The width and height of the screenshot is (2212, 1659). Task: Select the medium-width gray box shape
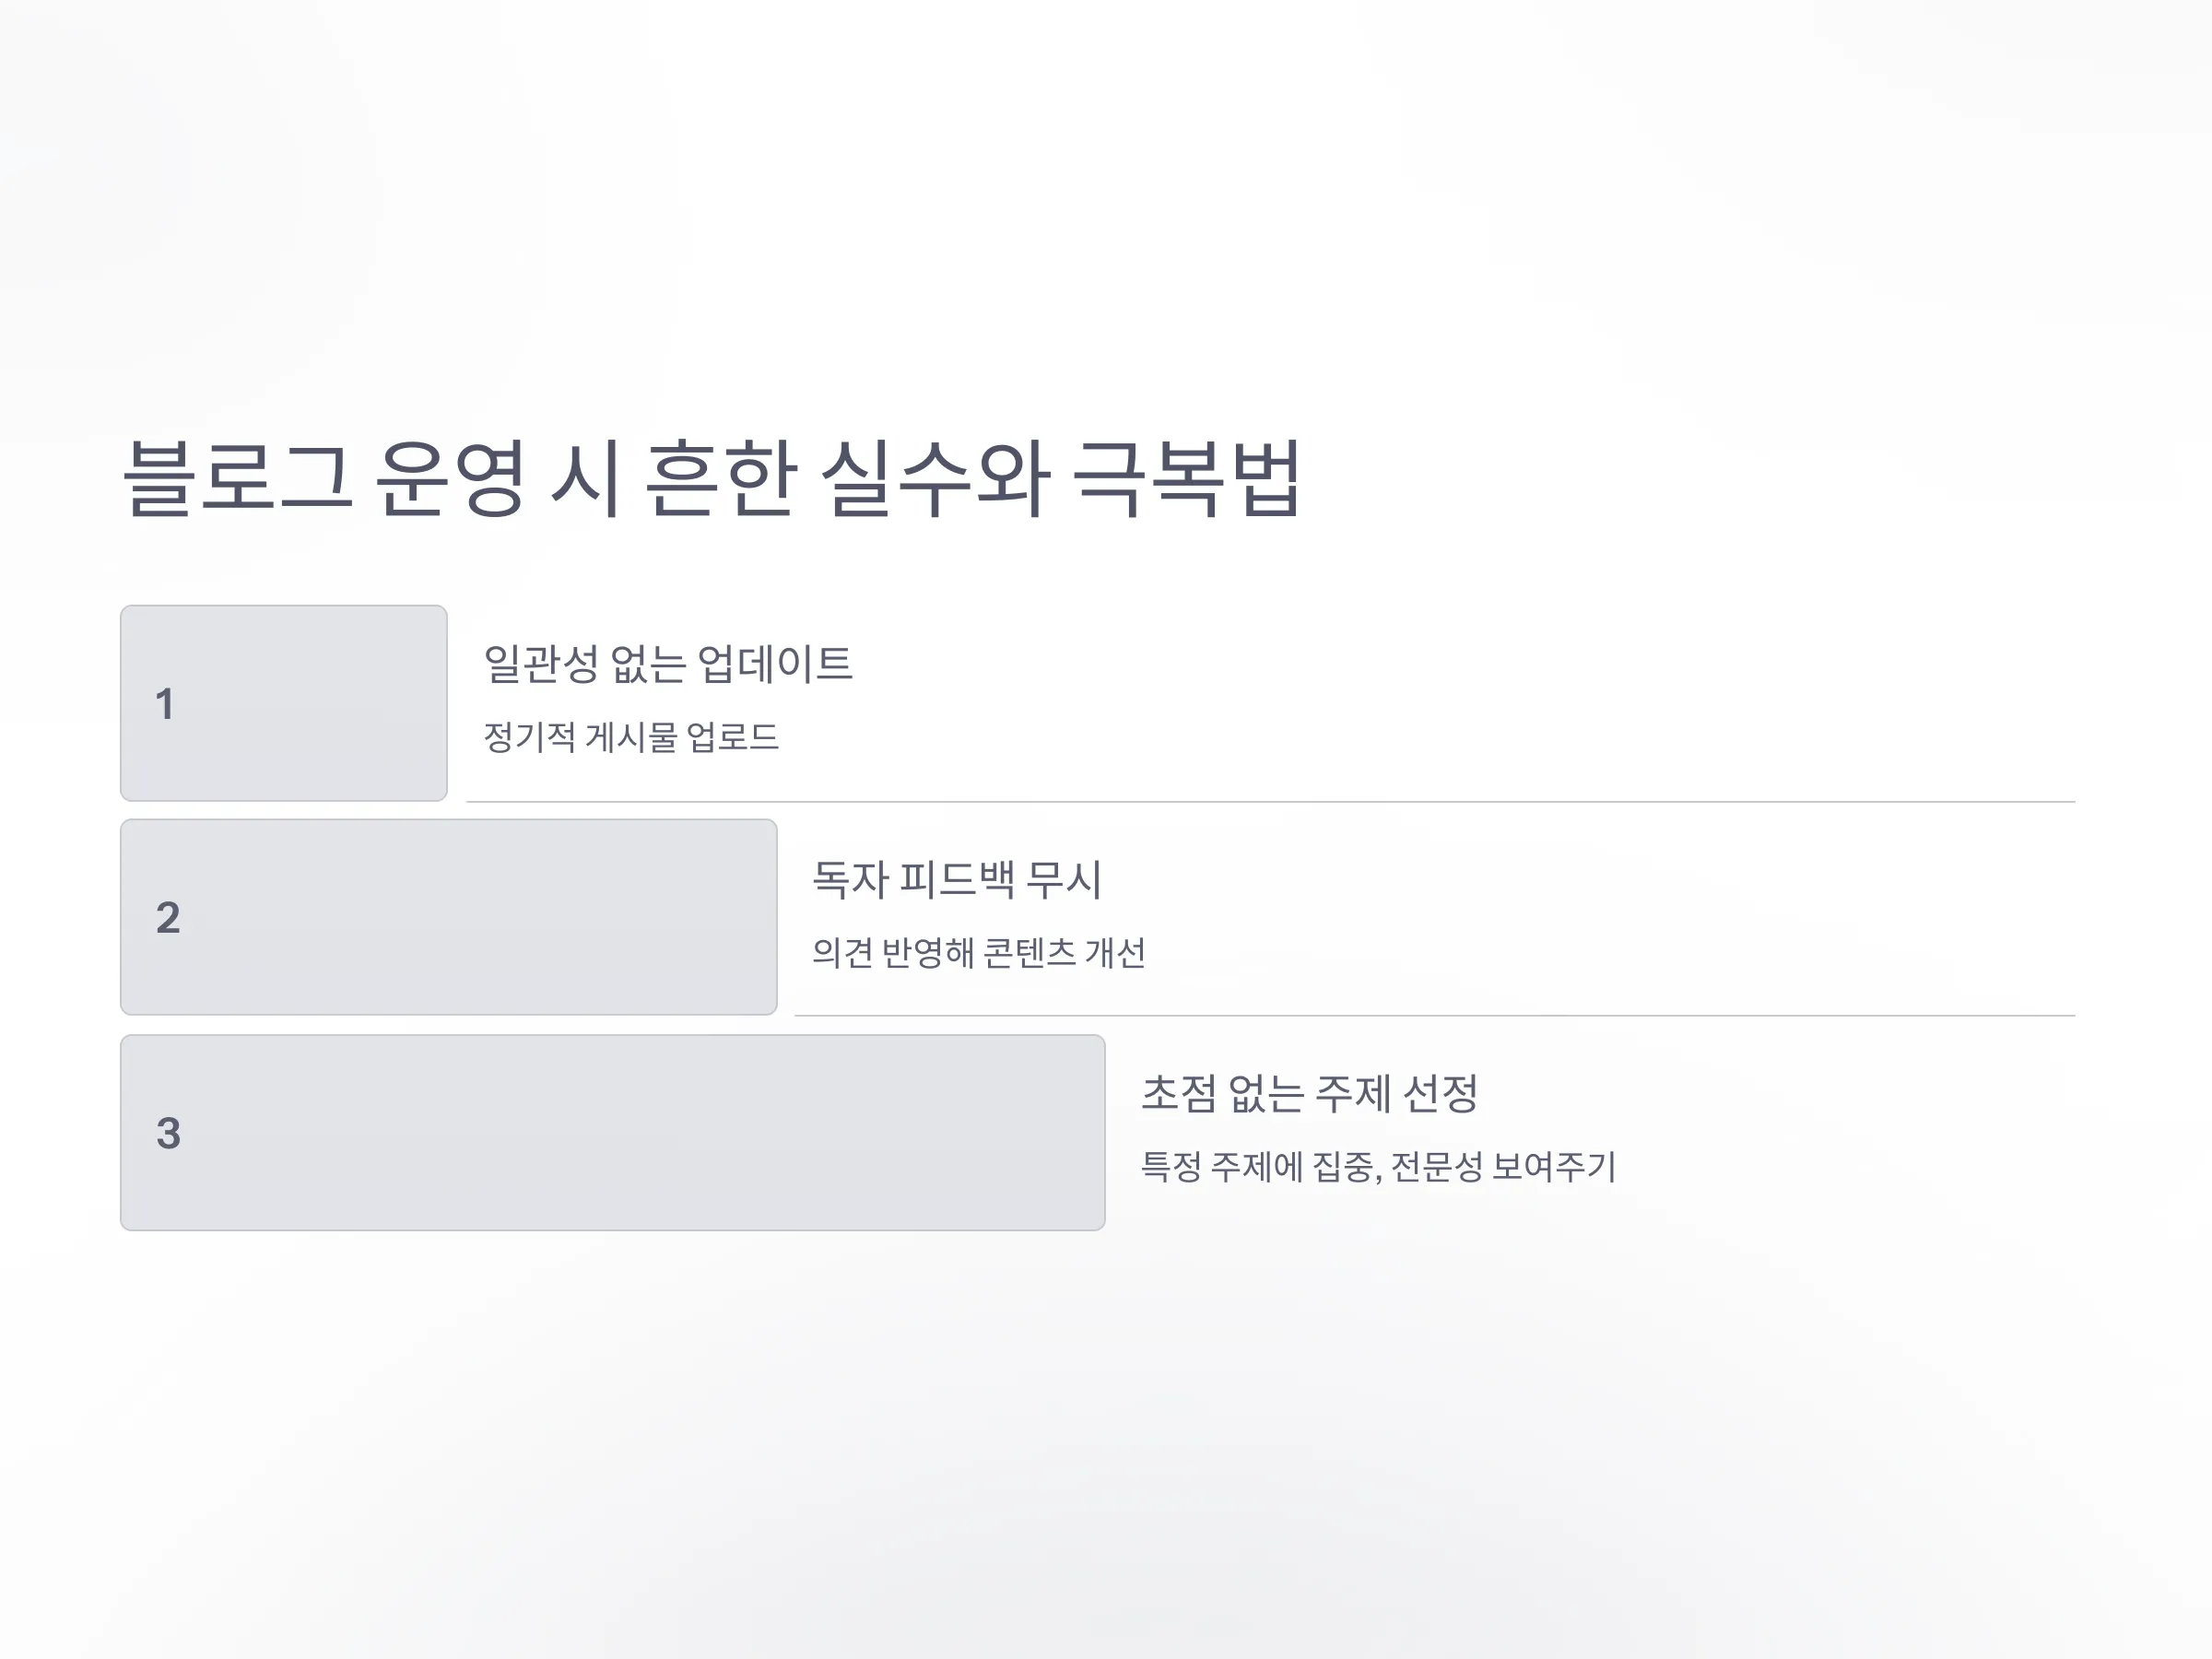coord(449,917)
